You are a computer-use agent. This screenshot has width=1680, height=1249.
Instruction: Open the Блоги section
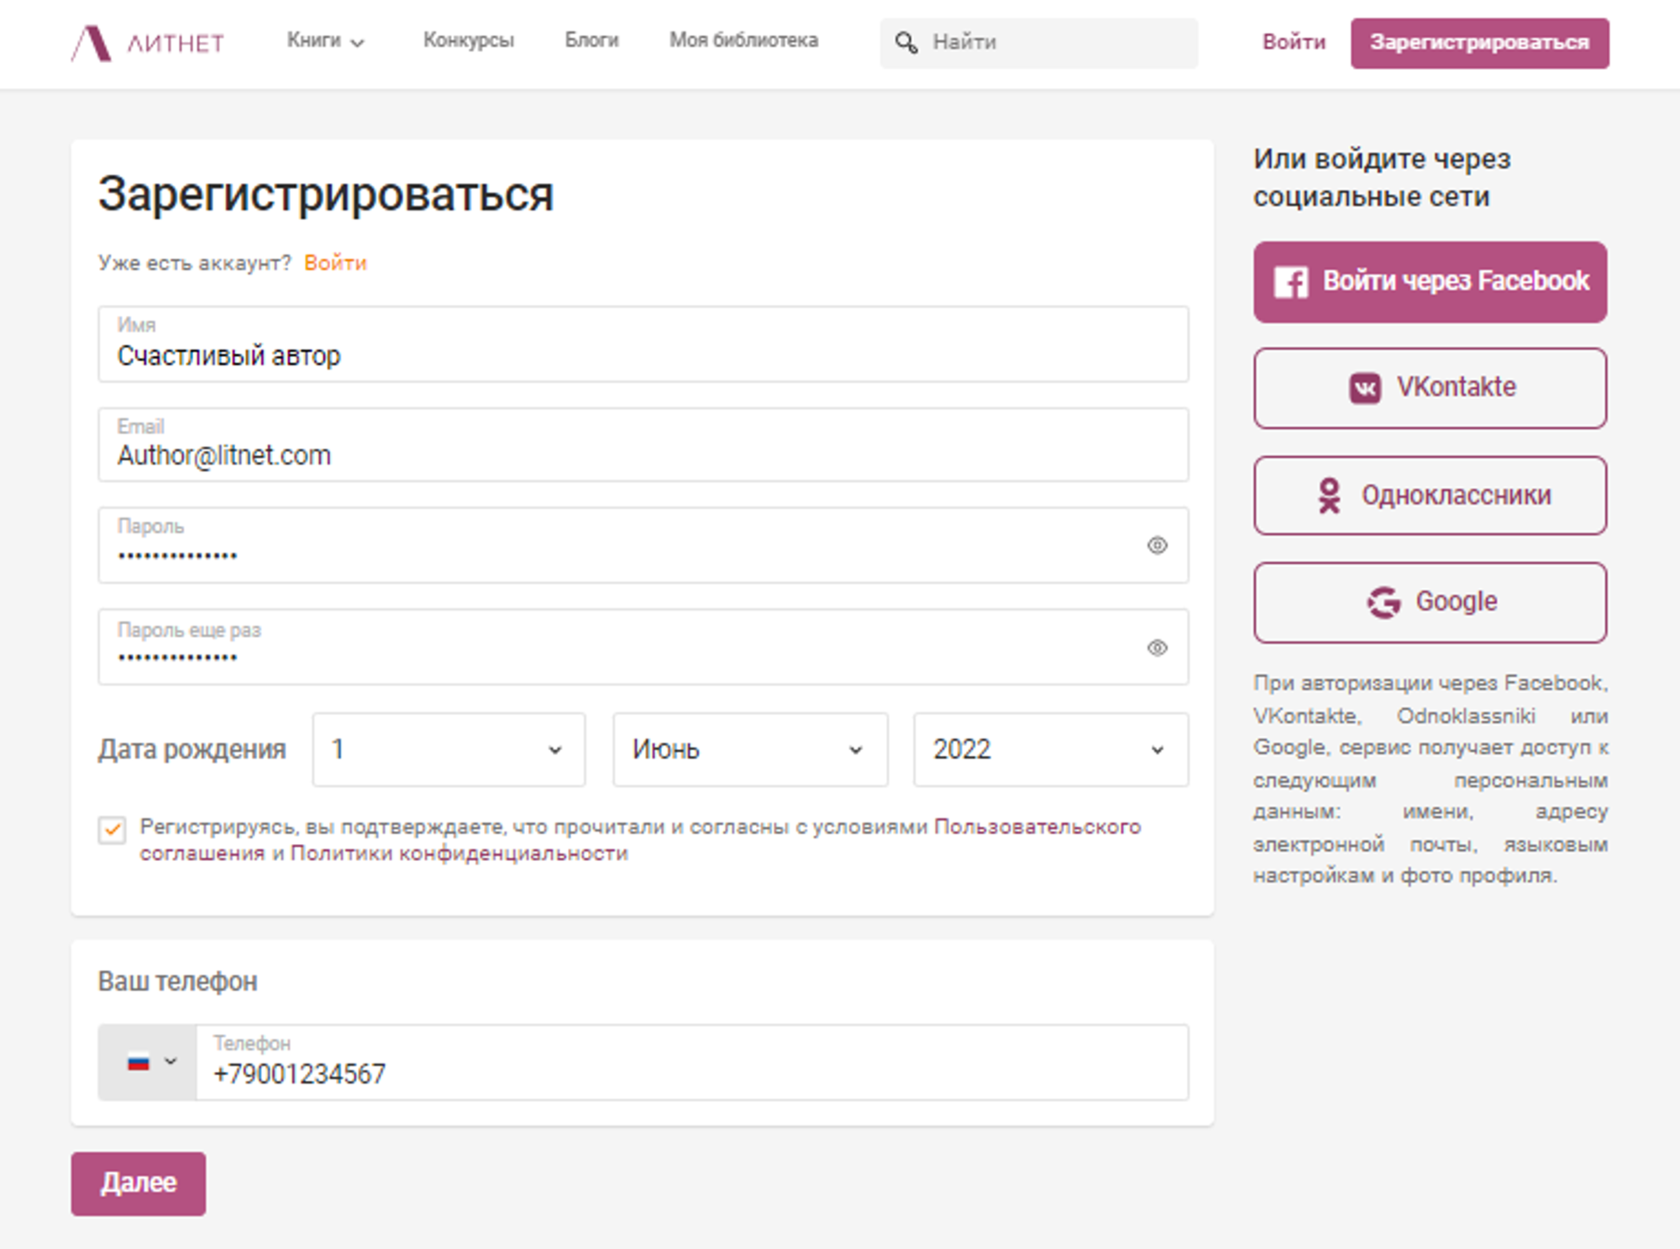click(592, 40)
